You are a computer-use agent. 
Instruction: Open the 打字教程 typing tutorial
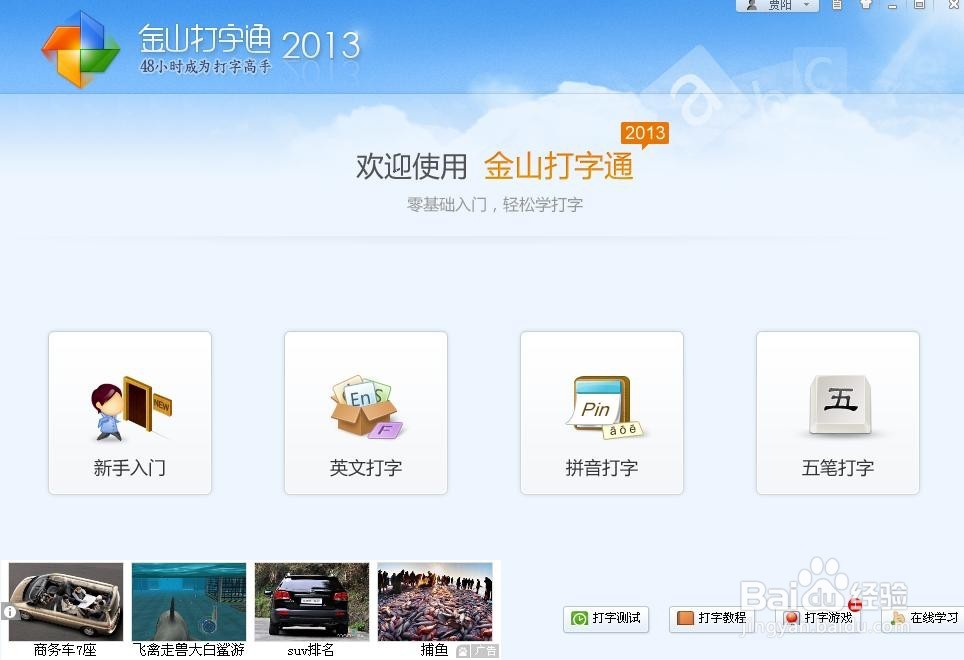[x=712, y=618]
